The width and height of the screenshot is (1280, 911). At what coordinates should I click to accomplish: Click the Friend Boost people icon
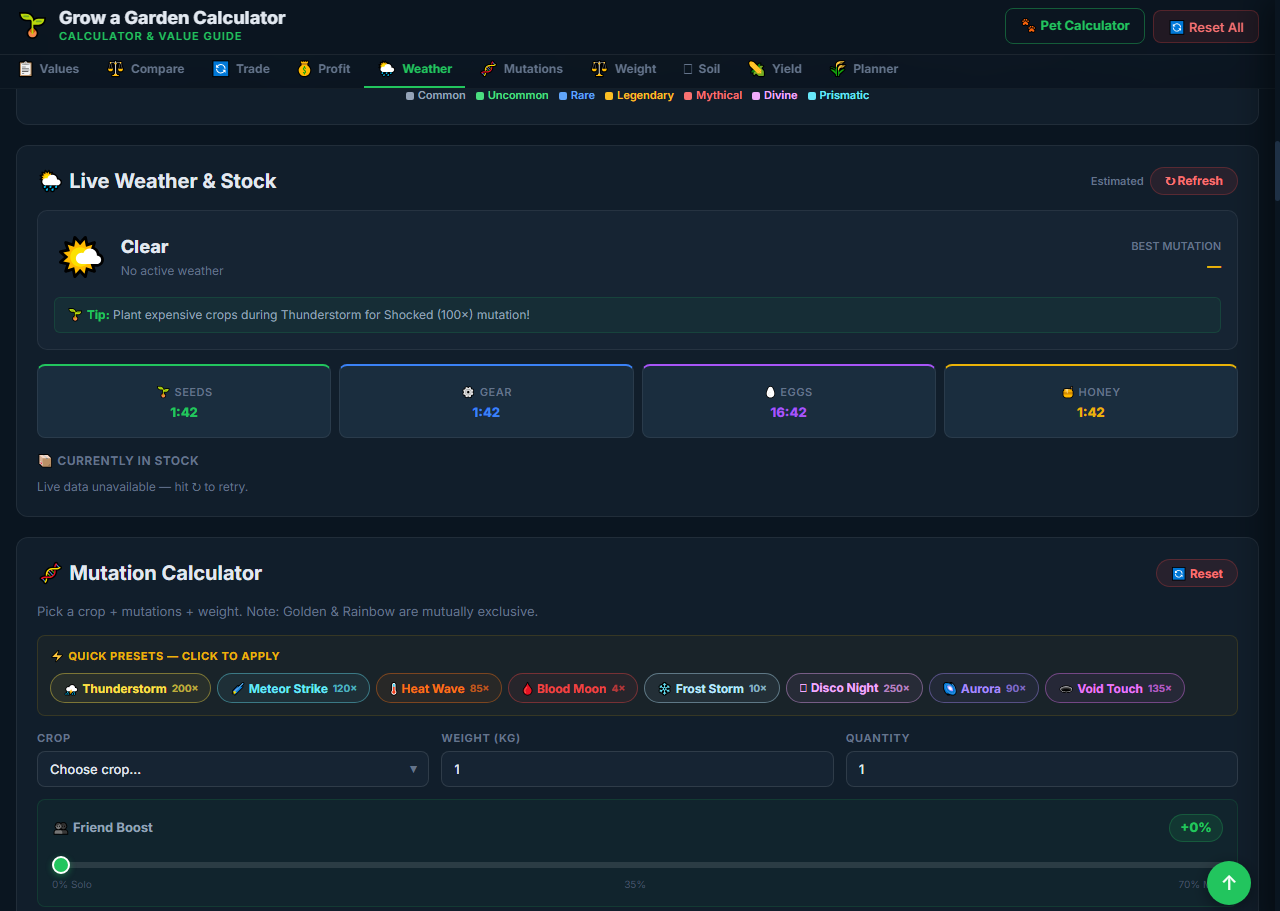[x=61, y=828]
